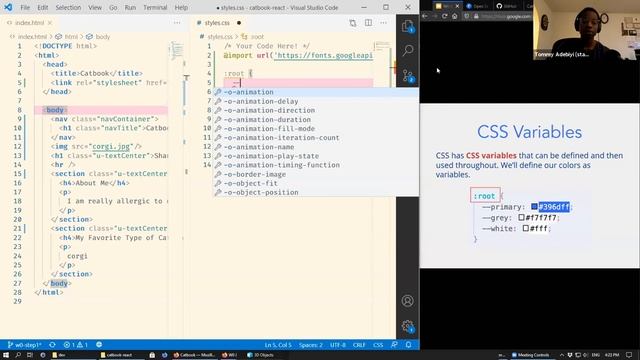
Task: Select the -o-animation-name suggestion
Action: tap(316, 147)
